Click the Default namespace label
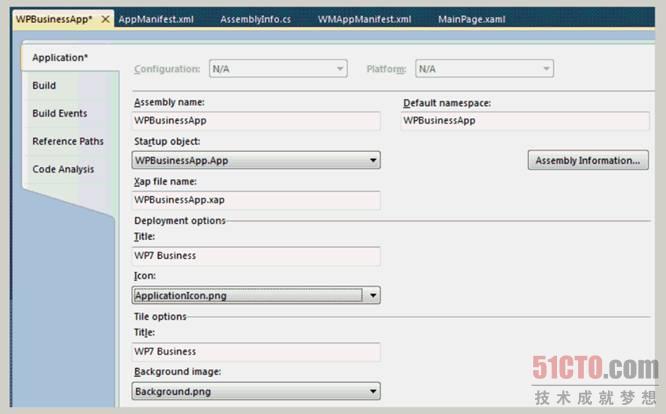Viewport: 666px width, 414px height. (x=447, y=103)
